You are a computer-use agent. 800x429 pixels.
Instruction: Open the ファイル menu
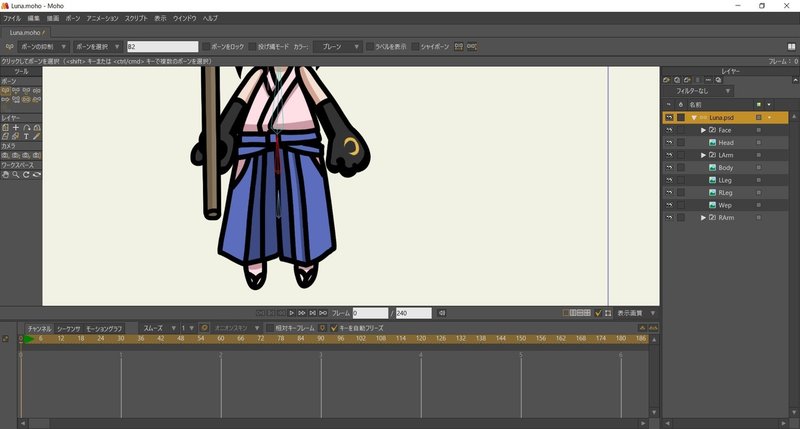(12, 18)
